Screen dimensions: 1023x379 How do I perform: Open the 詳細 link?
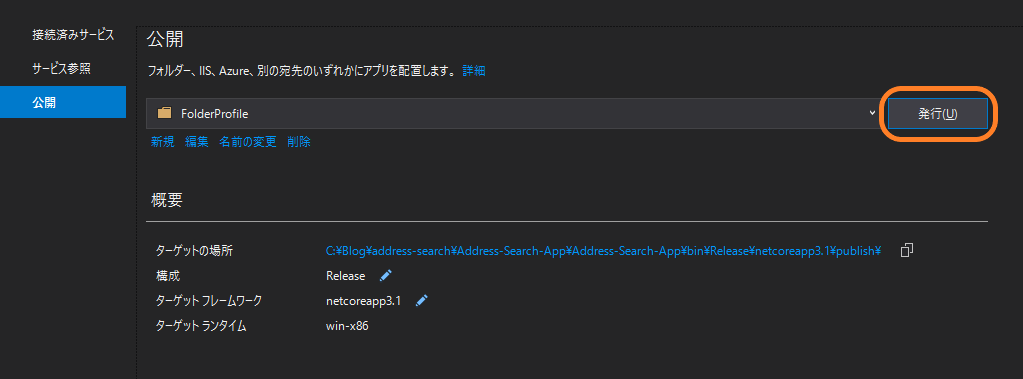click(x=474, y=70)
